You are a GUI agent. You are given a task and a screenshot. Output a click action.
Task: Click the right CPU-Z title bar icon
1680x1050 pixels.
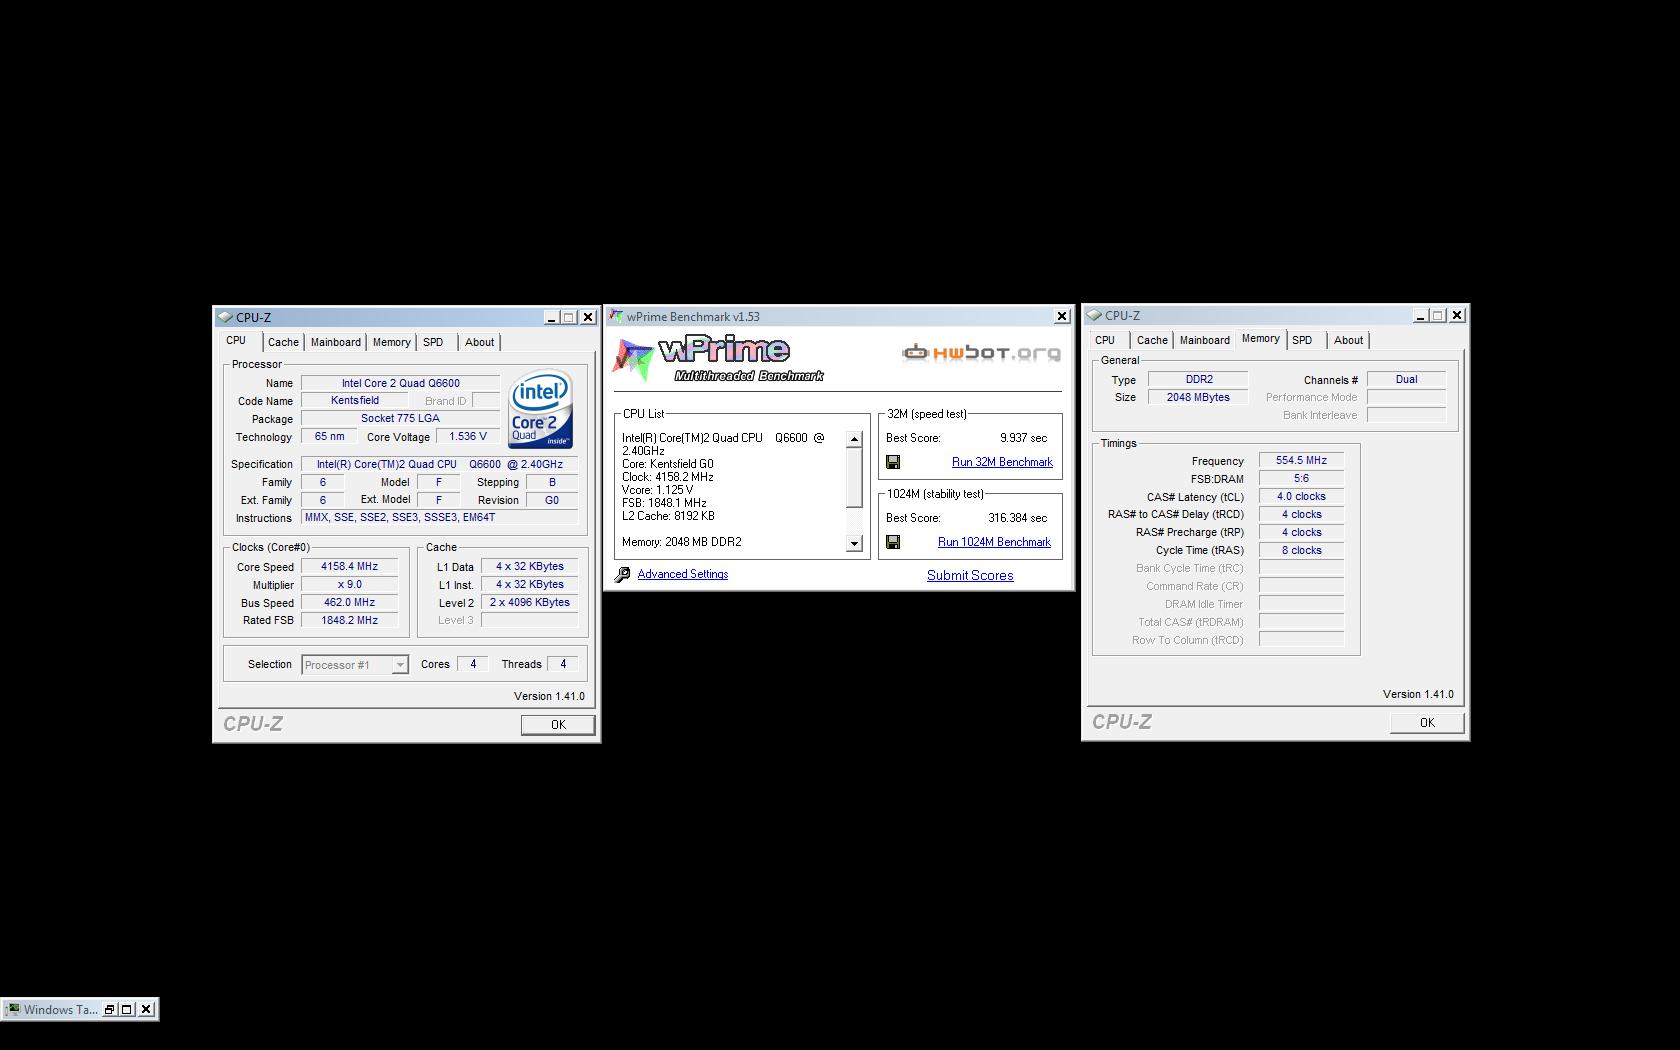(1094, 315)
